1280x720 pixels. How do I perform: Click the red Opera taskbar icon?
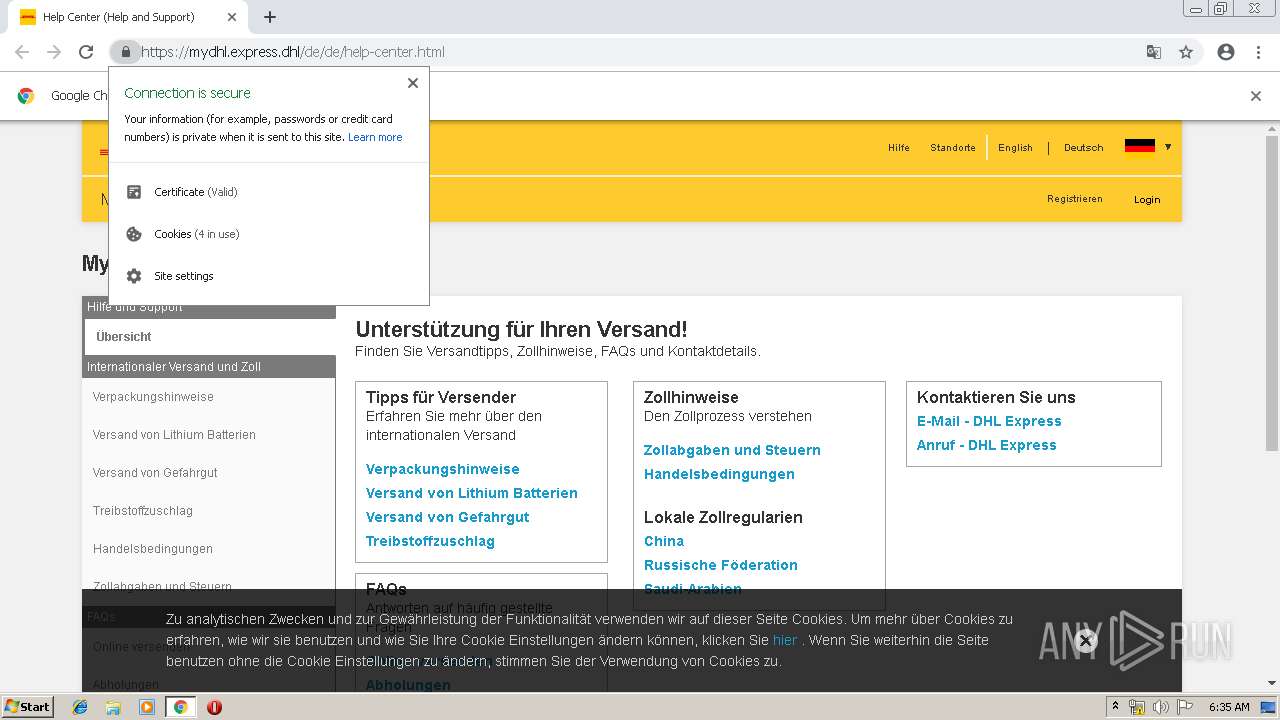tap(214, 707)
